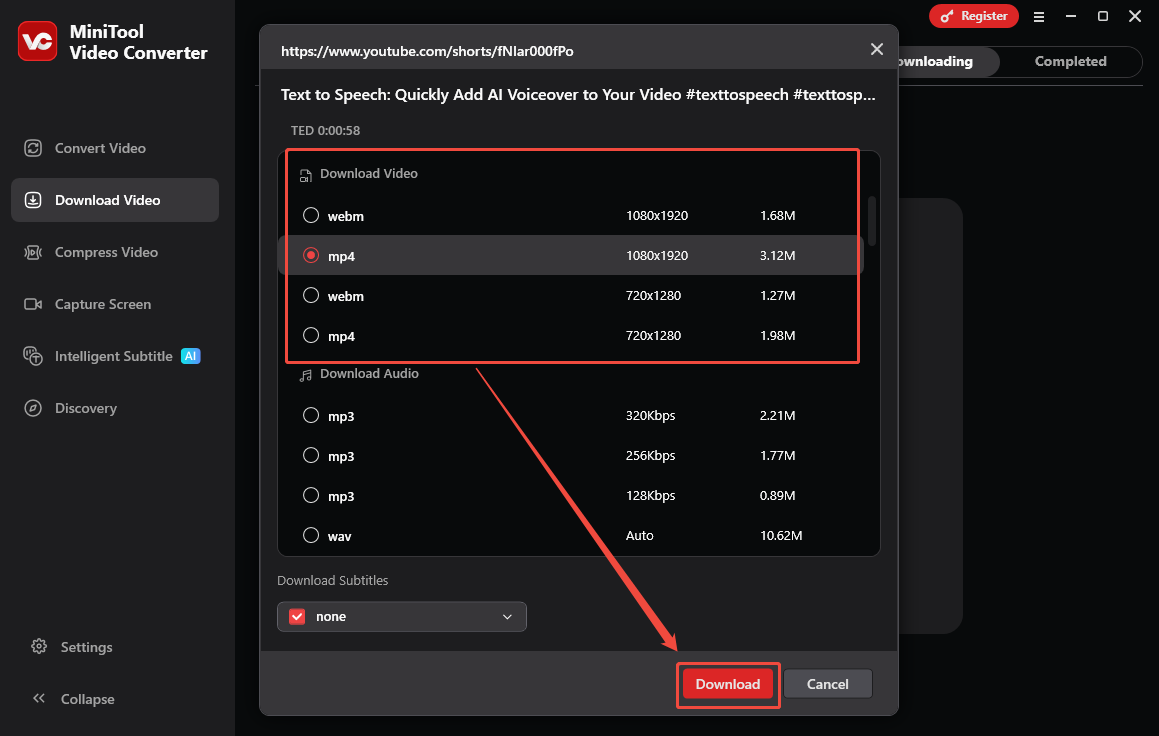This screenshot has width=1159, height=736.
Task: Choose the wav audio format
Action: (x=311, y=535)
